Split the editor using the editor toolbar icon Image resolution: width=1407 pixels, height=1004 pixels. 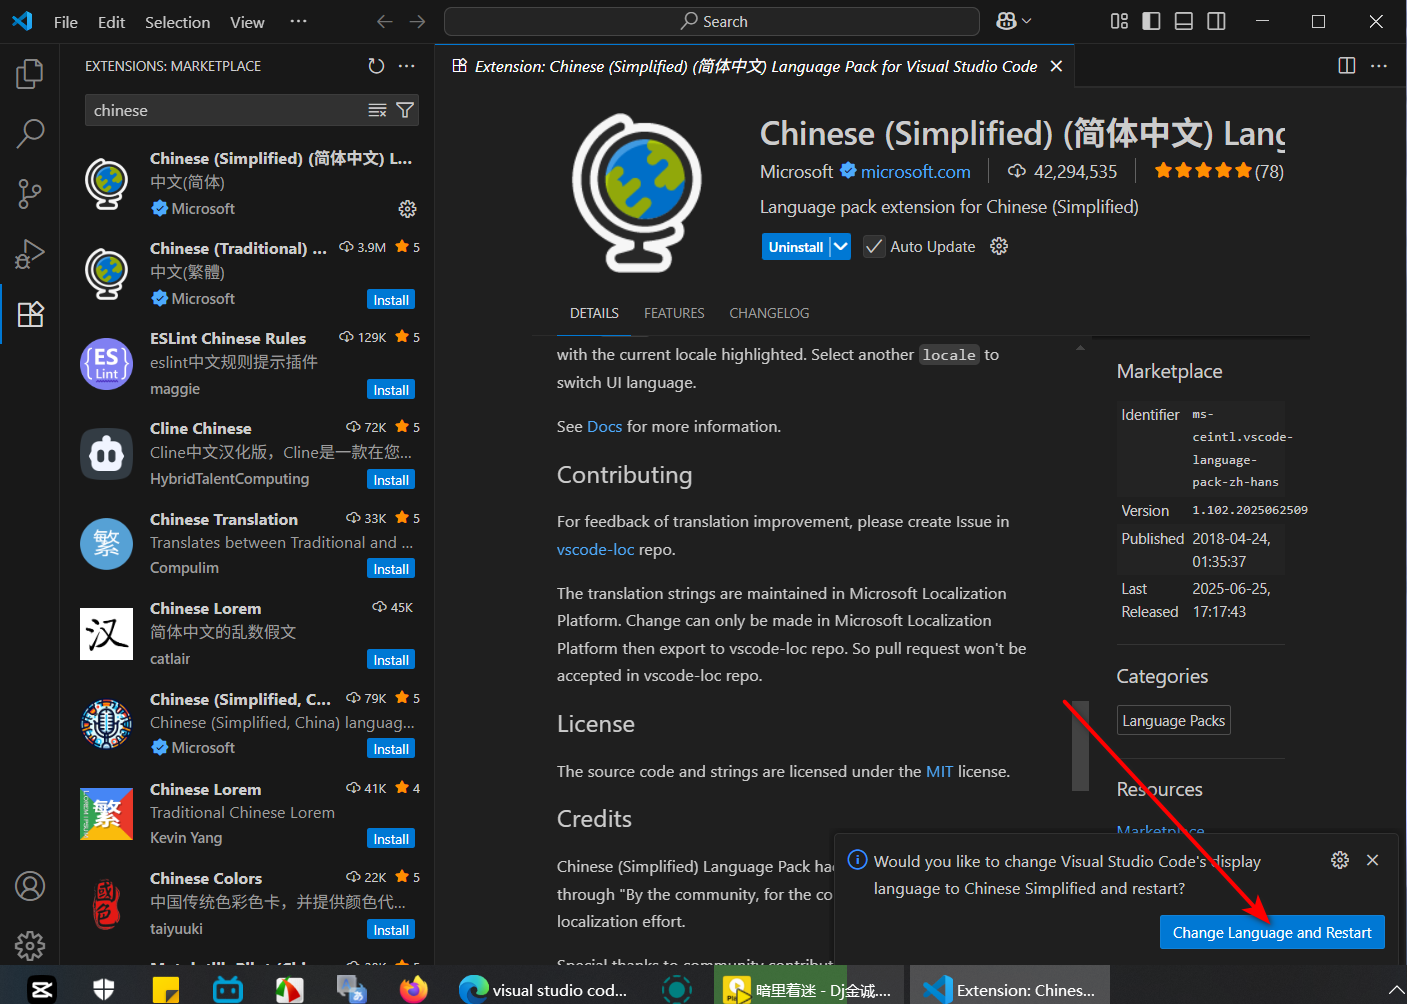1346,66
